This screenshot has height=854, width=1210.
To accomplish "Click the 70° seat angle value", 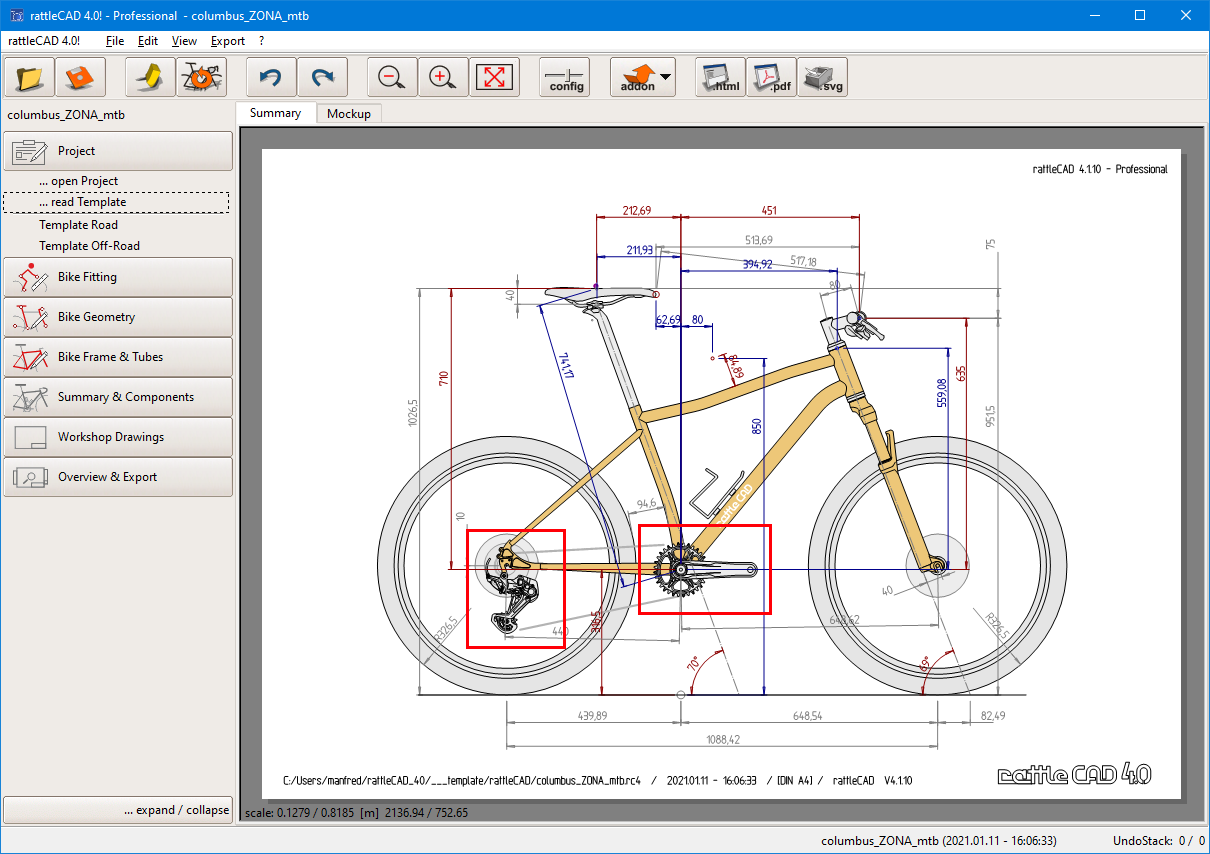I will (692, 664).
